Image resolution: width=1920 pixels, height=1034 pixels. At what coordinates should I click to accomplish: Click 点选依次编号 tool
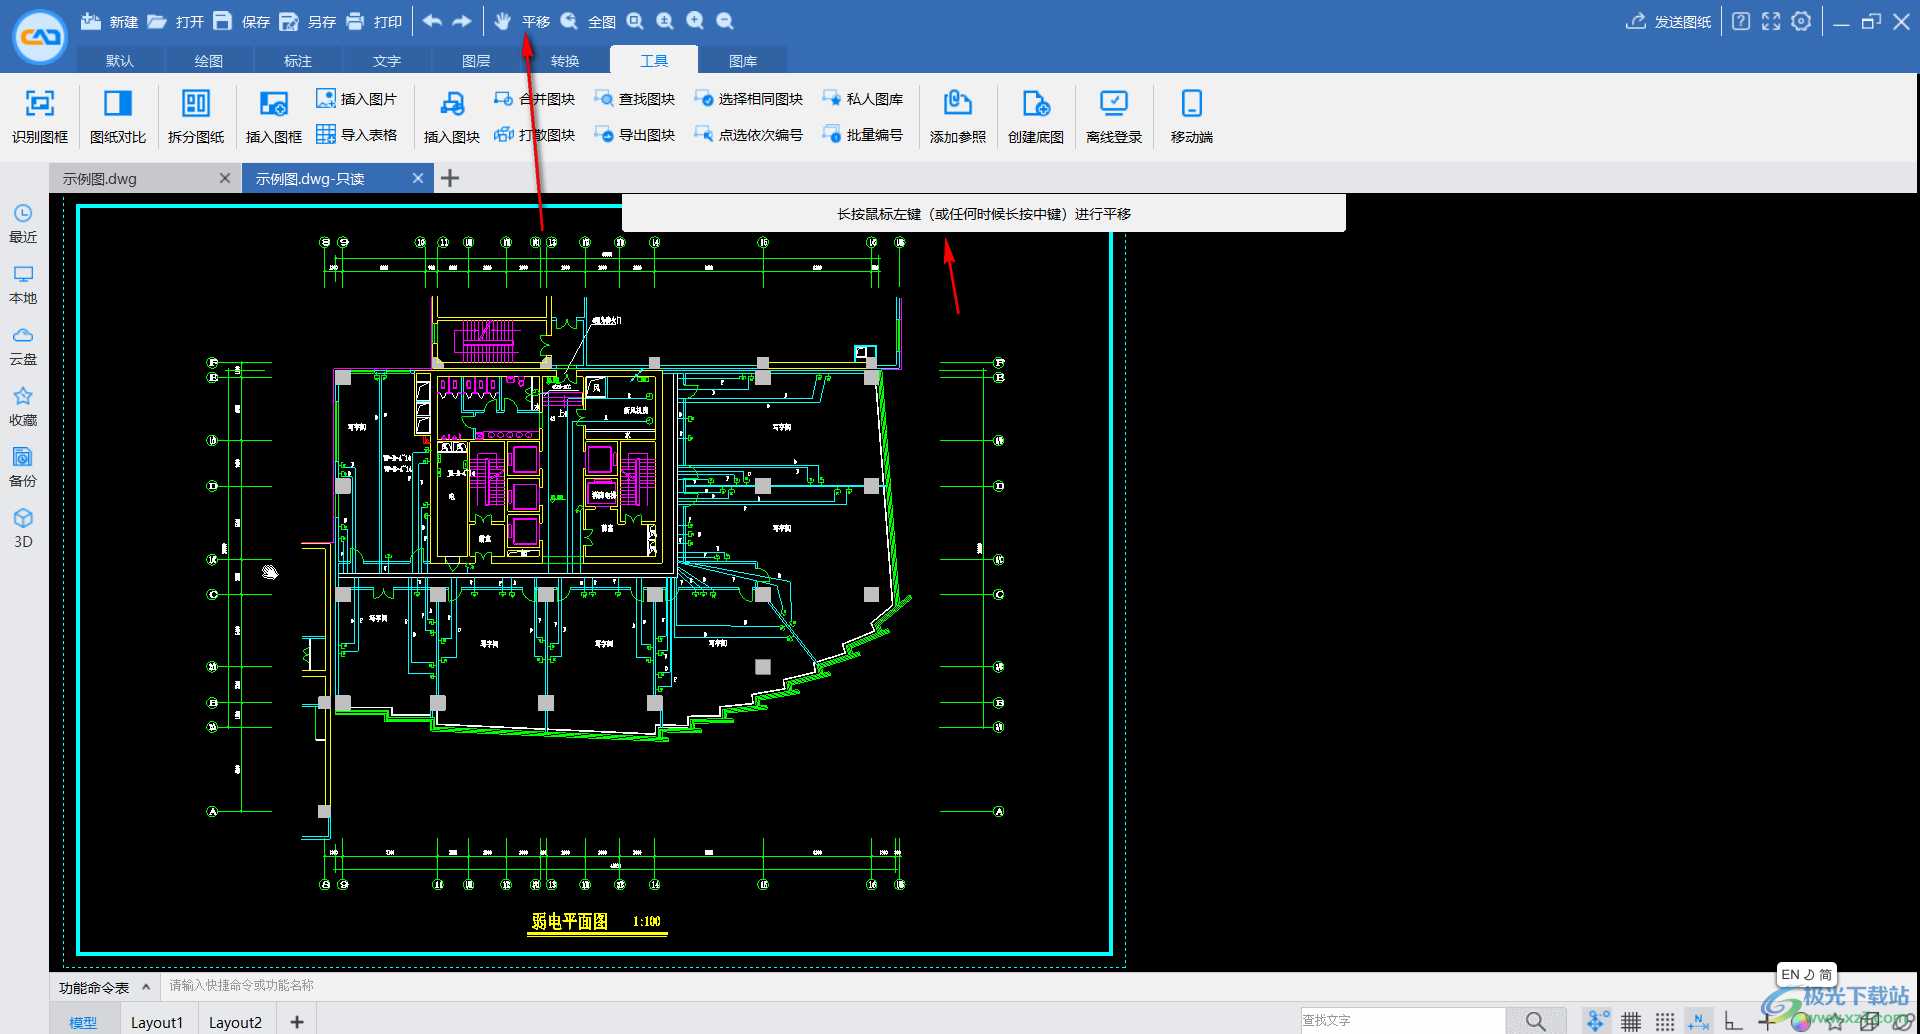(749, 134)
